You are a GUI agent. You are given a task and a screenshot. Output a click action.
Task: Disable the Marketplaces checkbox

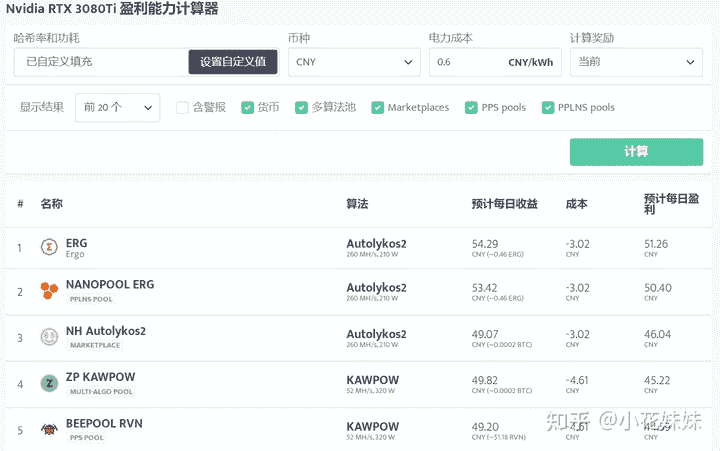(x=377, y=107)
